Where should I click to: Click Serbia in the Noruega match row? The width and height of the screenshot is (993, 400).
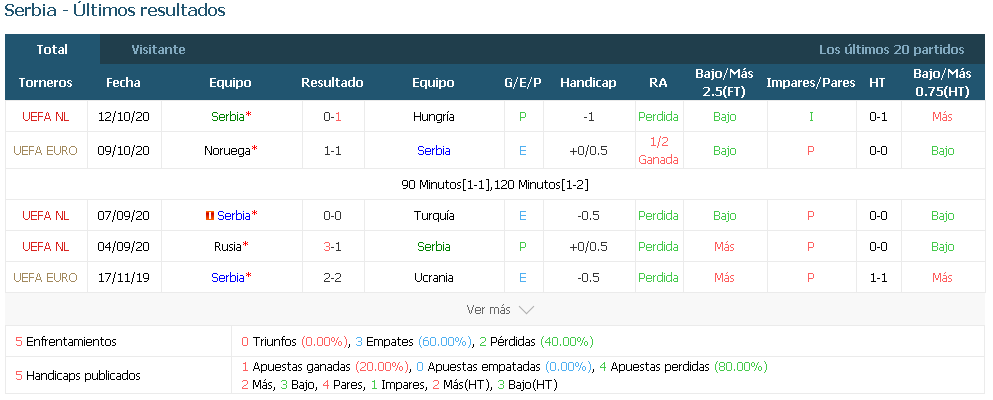tap(434, 151)
